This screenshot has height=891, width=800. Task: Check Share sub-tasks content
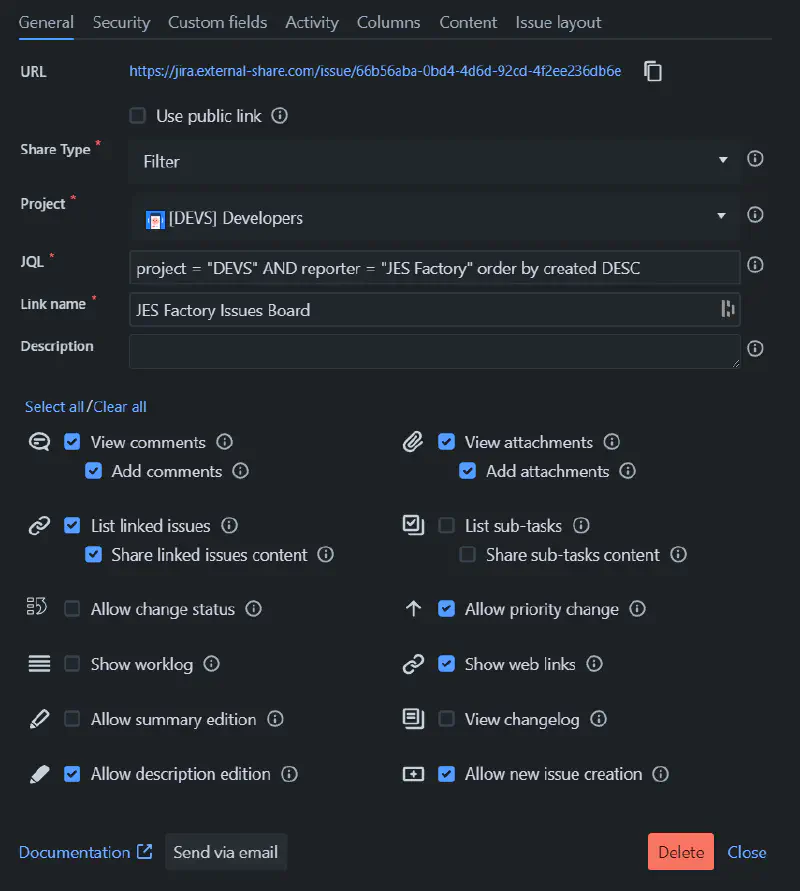point(468,554)
